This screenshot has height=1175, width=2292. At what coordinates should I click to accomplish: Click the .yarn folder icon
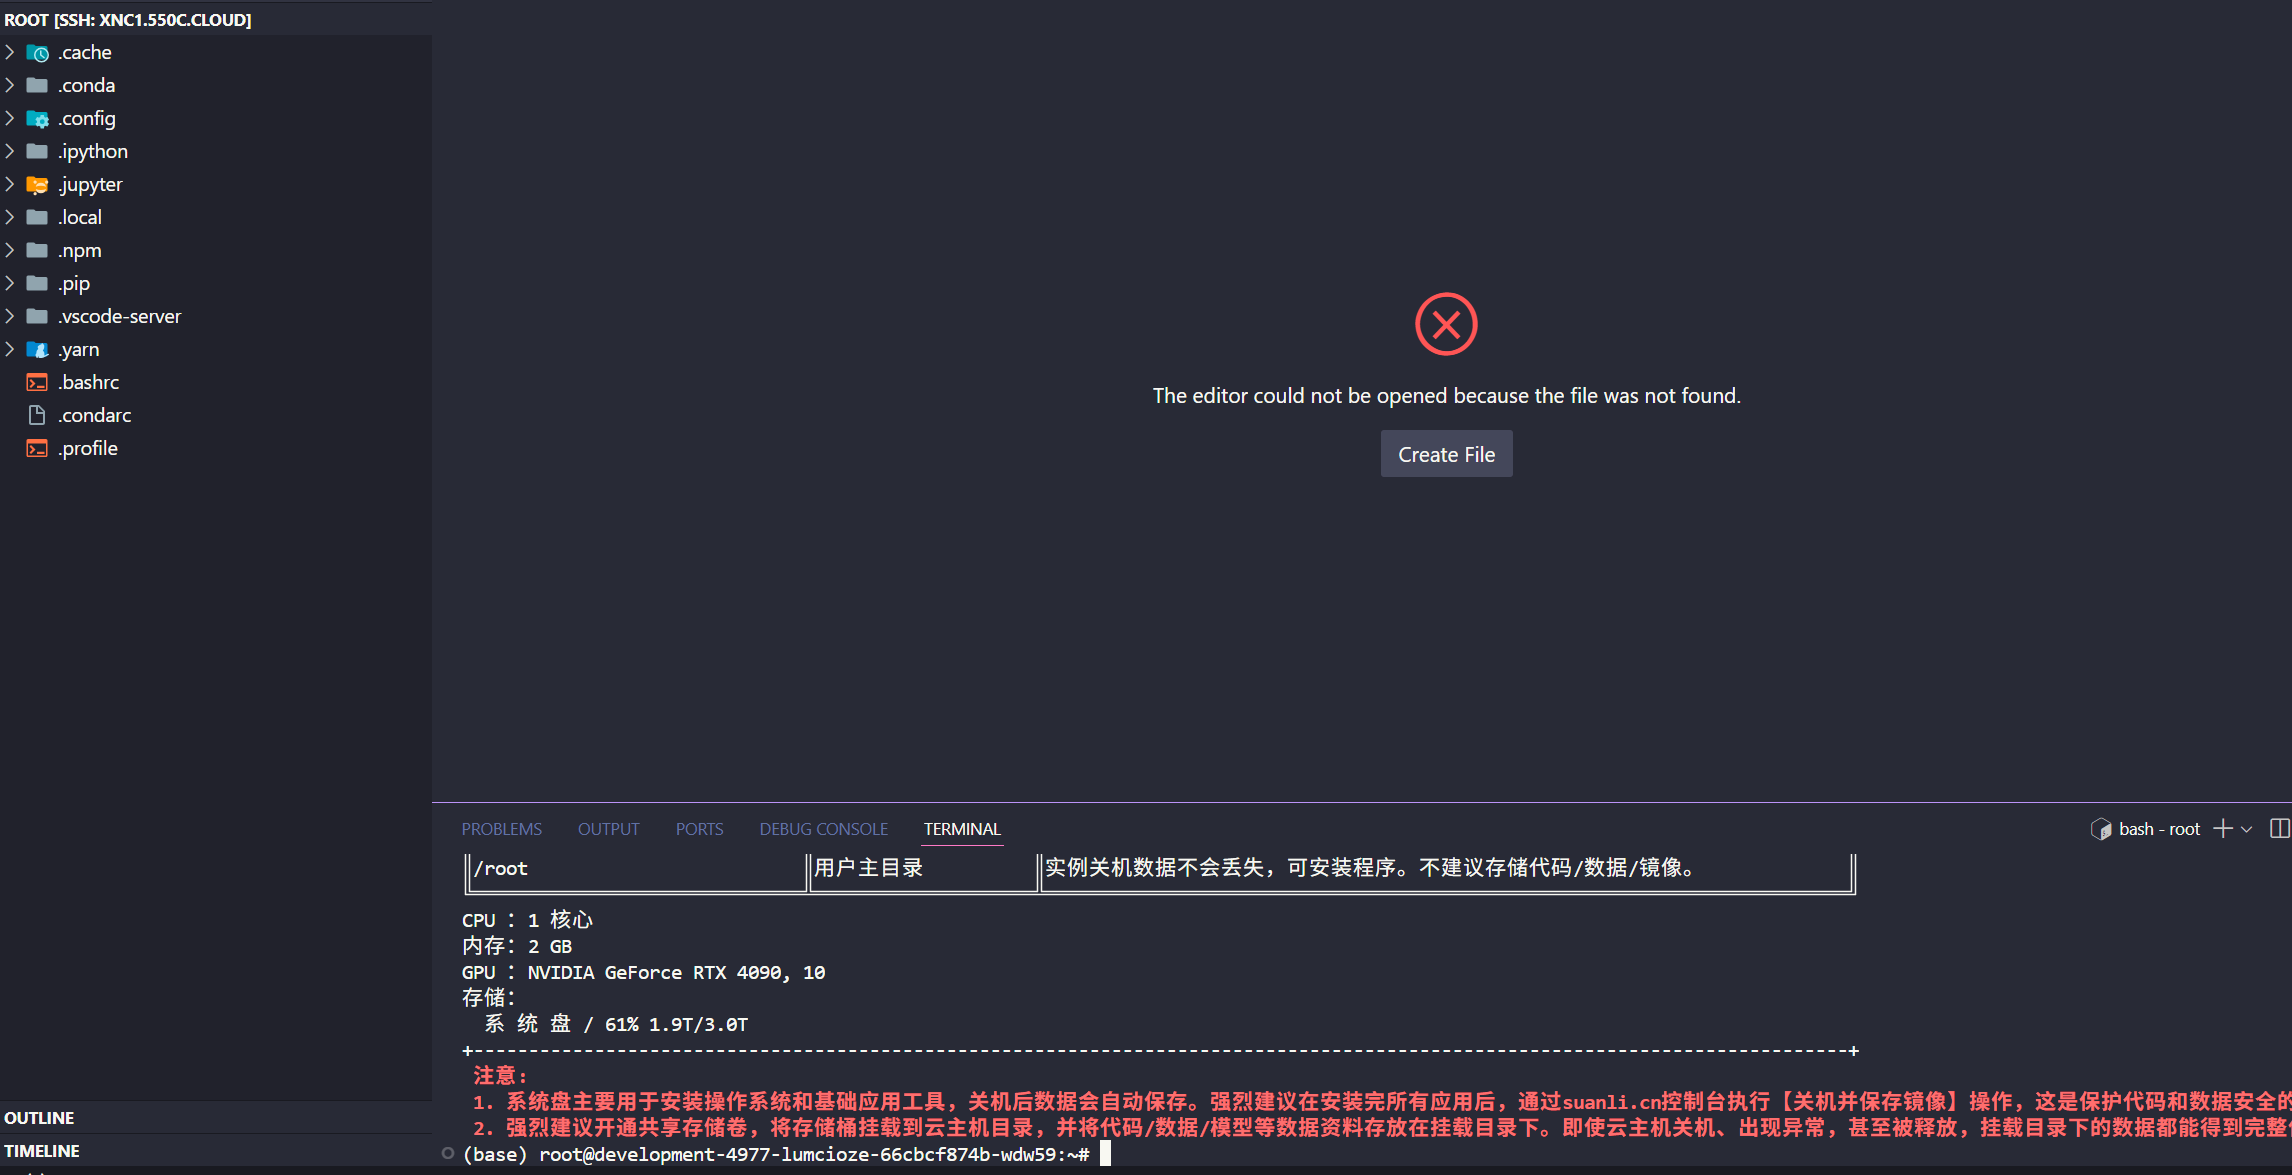pyautogui.click(x=37, y=349)
